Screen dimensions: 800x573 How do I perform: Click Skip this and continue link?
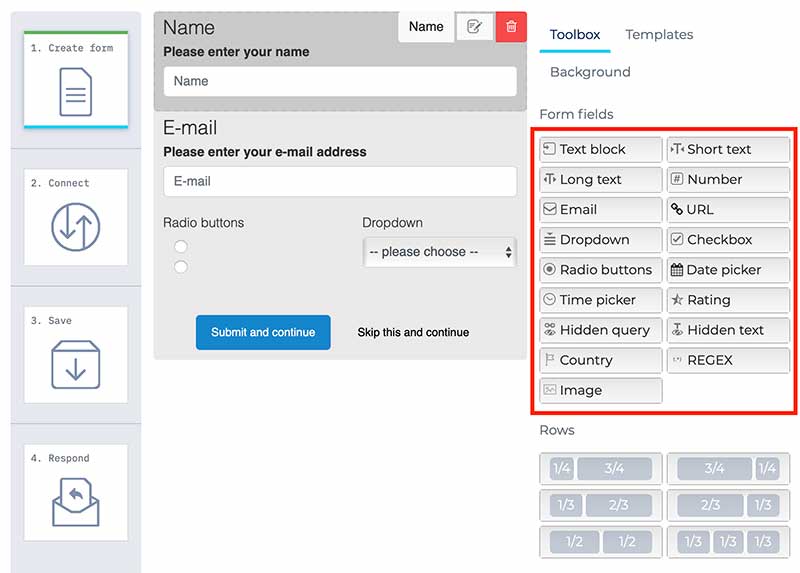click(x=413, y=333)
